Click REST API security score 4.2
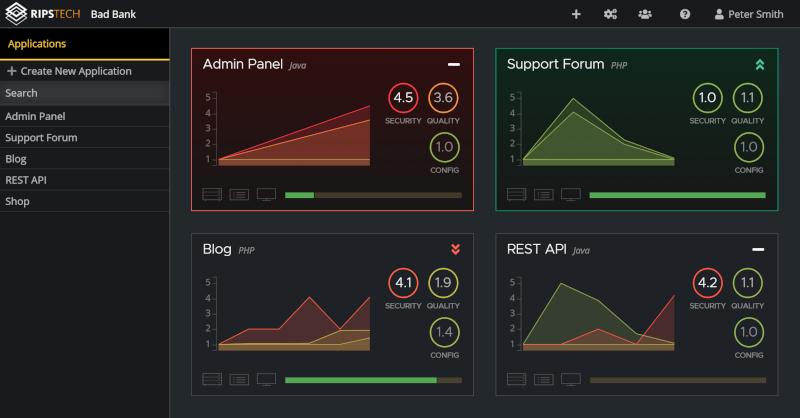This screenshot has height=418, width=800. click(707, 283)
